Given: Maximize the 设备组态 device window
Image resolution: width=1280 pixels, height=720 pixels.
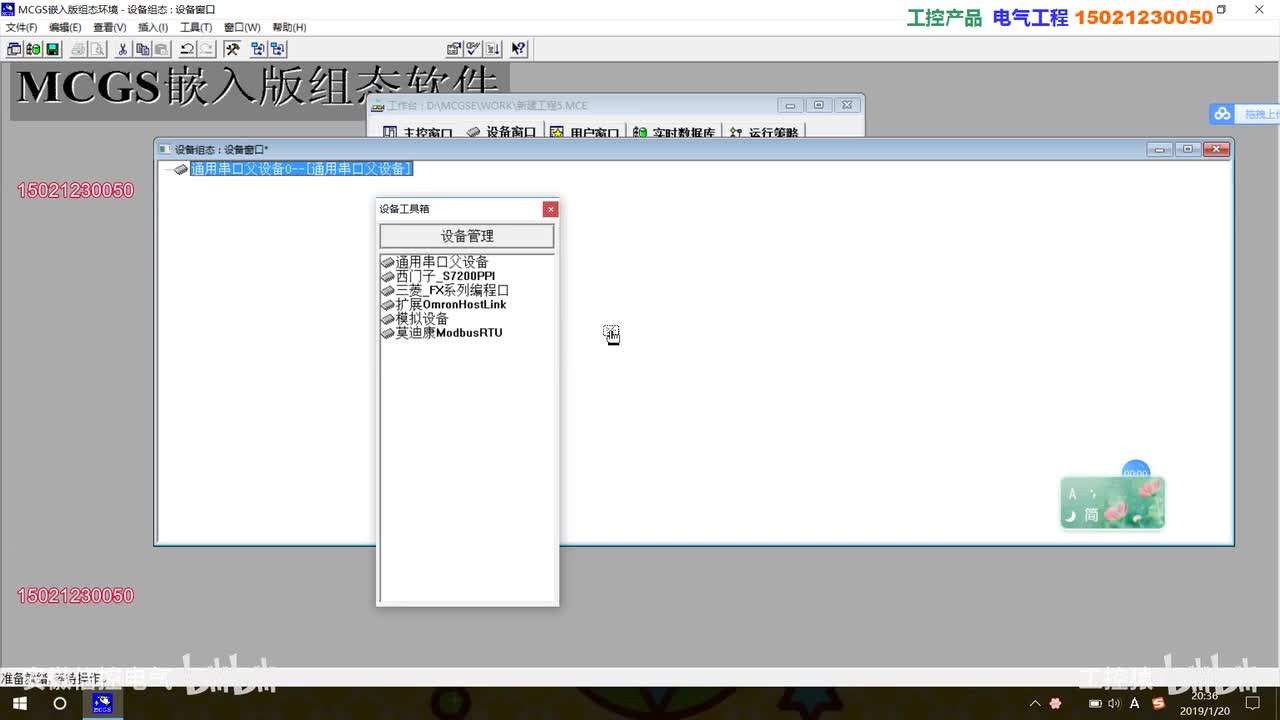Looking at the screenshot, I should (1187, 149).
